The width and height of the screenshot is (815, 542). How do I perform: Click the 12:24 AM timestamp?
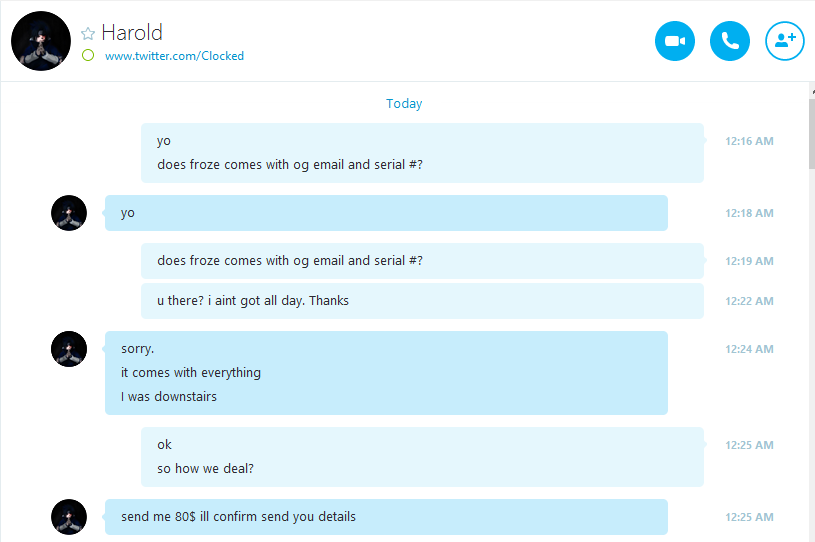click(x=749, y=349)
